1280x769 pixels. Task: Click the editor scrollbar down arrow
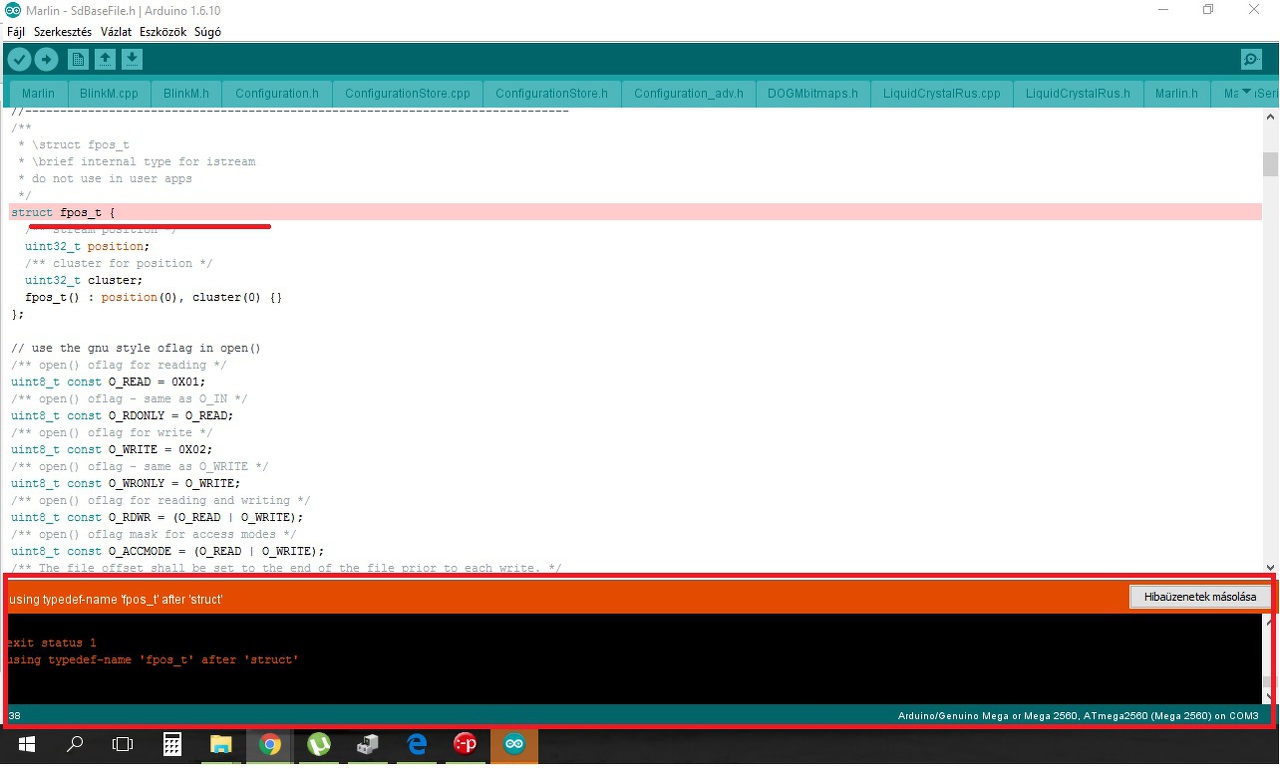click(x=1270, y=567)
